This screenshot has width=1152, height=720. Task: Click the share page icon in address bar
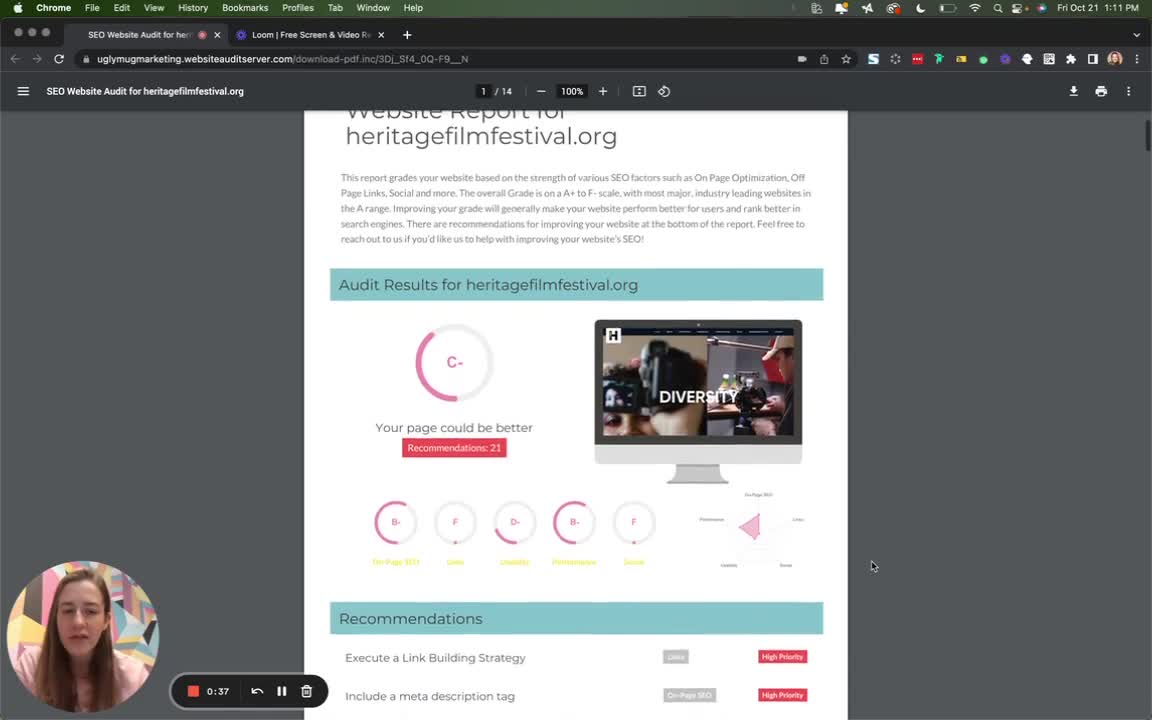[x=824, y=59]
